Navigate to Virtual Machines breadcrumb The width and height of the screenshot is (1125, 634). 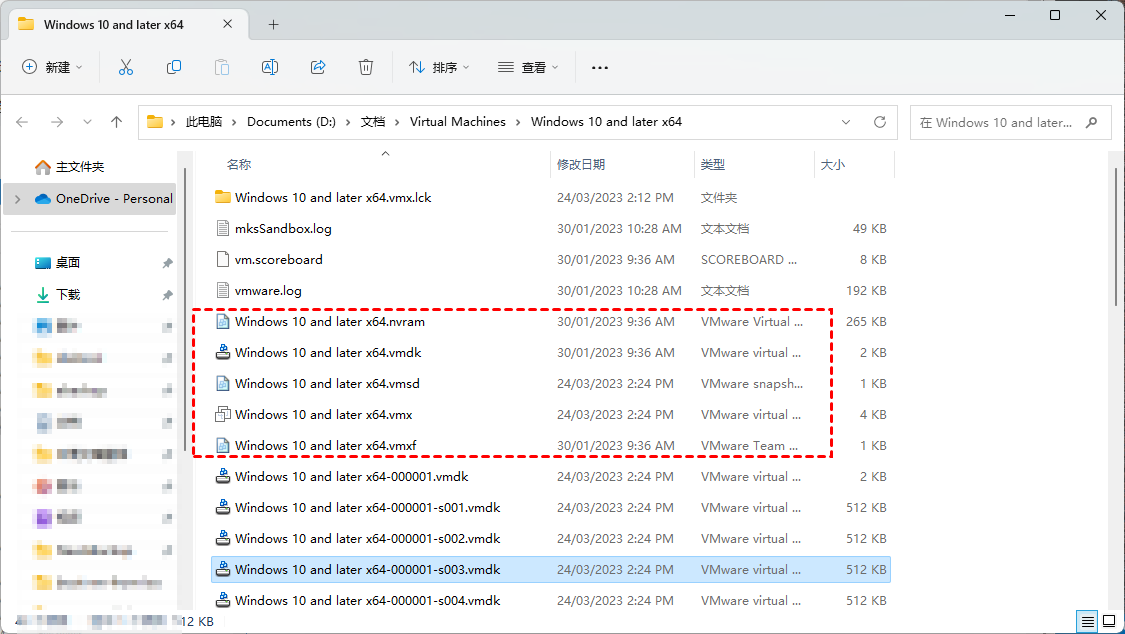(458, 122)
